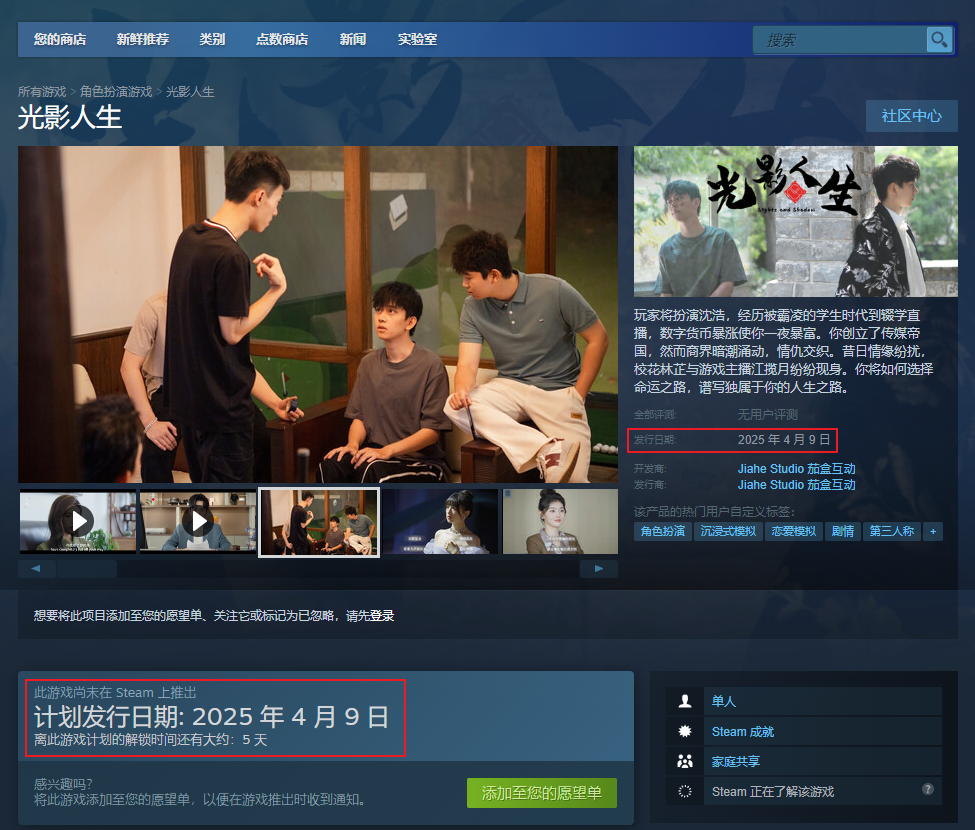This screenshot has height=830, width=975.
Task: Select the 沉浸式模拟 tag
Action: pyautogui.click(x=728, y=532)
